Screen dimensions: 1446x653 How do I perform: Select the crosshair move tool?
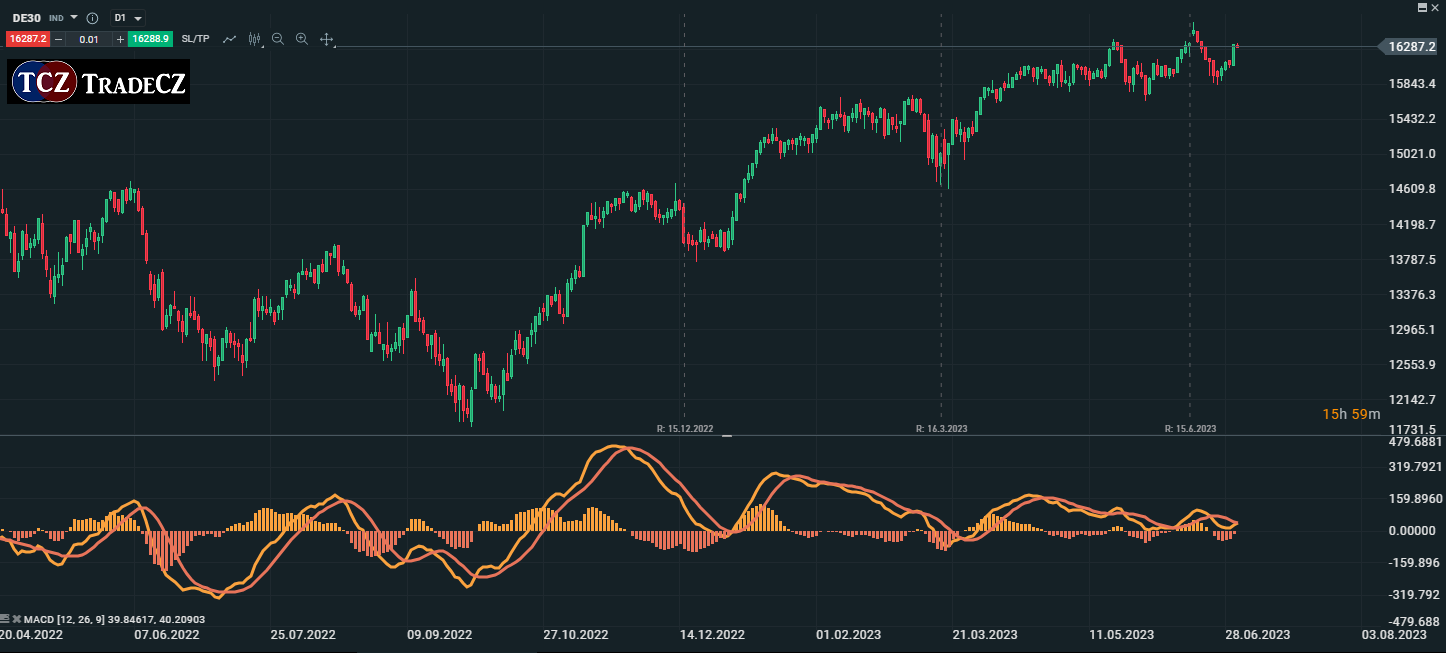click(x=326, y=39)
